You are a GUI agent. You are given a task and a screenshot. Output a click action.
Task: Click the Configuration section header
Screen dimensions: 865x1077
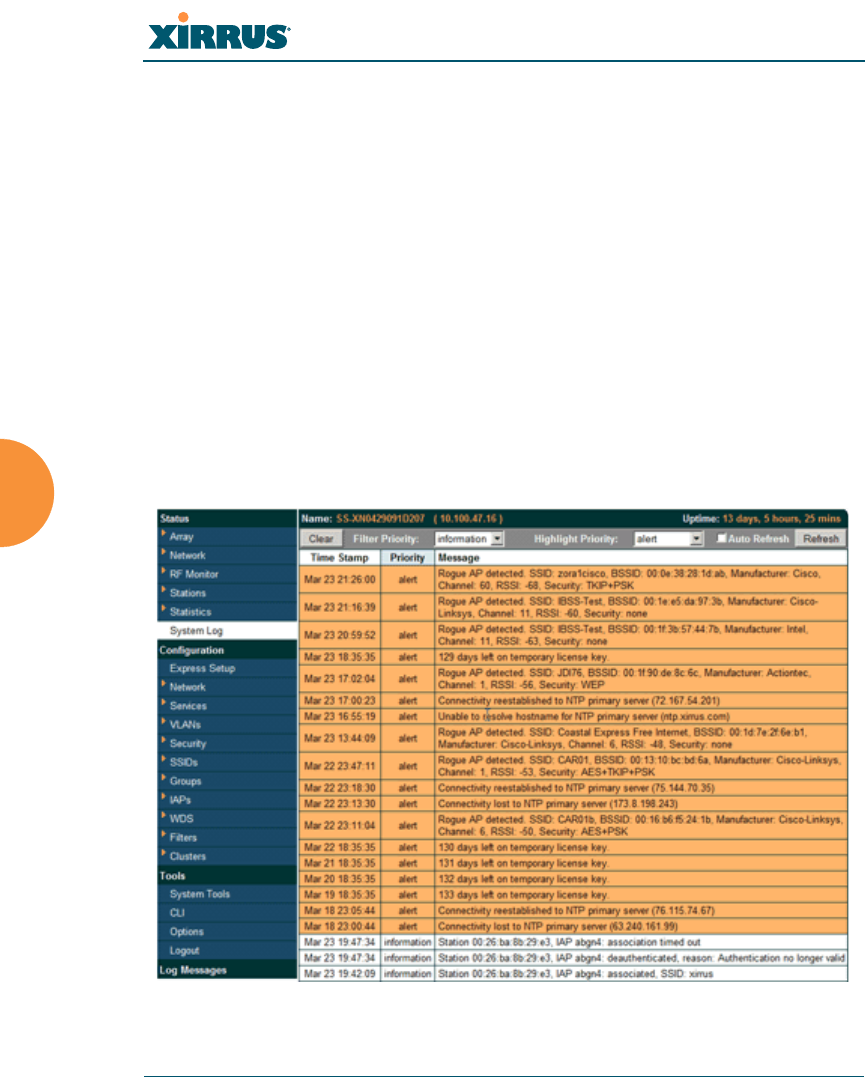click(x=227, y=650)
